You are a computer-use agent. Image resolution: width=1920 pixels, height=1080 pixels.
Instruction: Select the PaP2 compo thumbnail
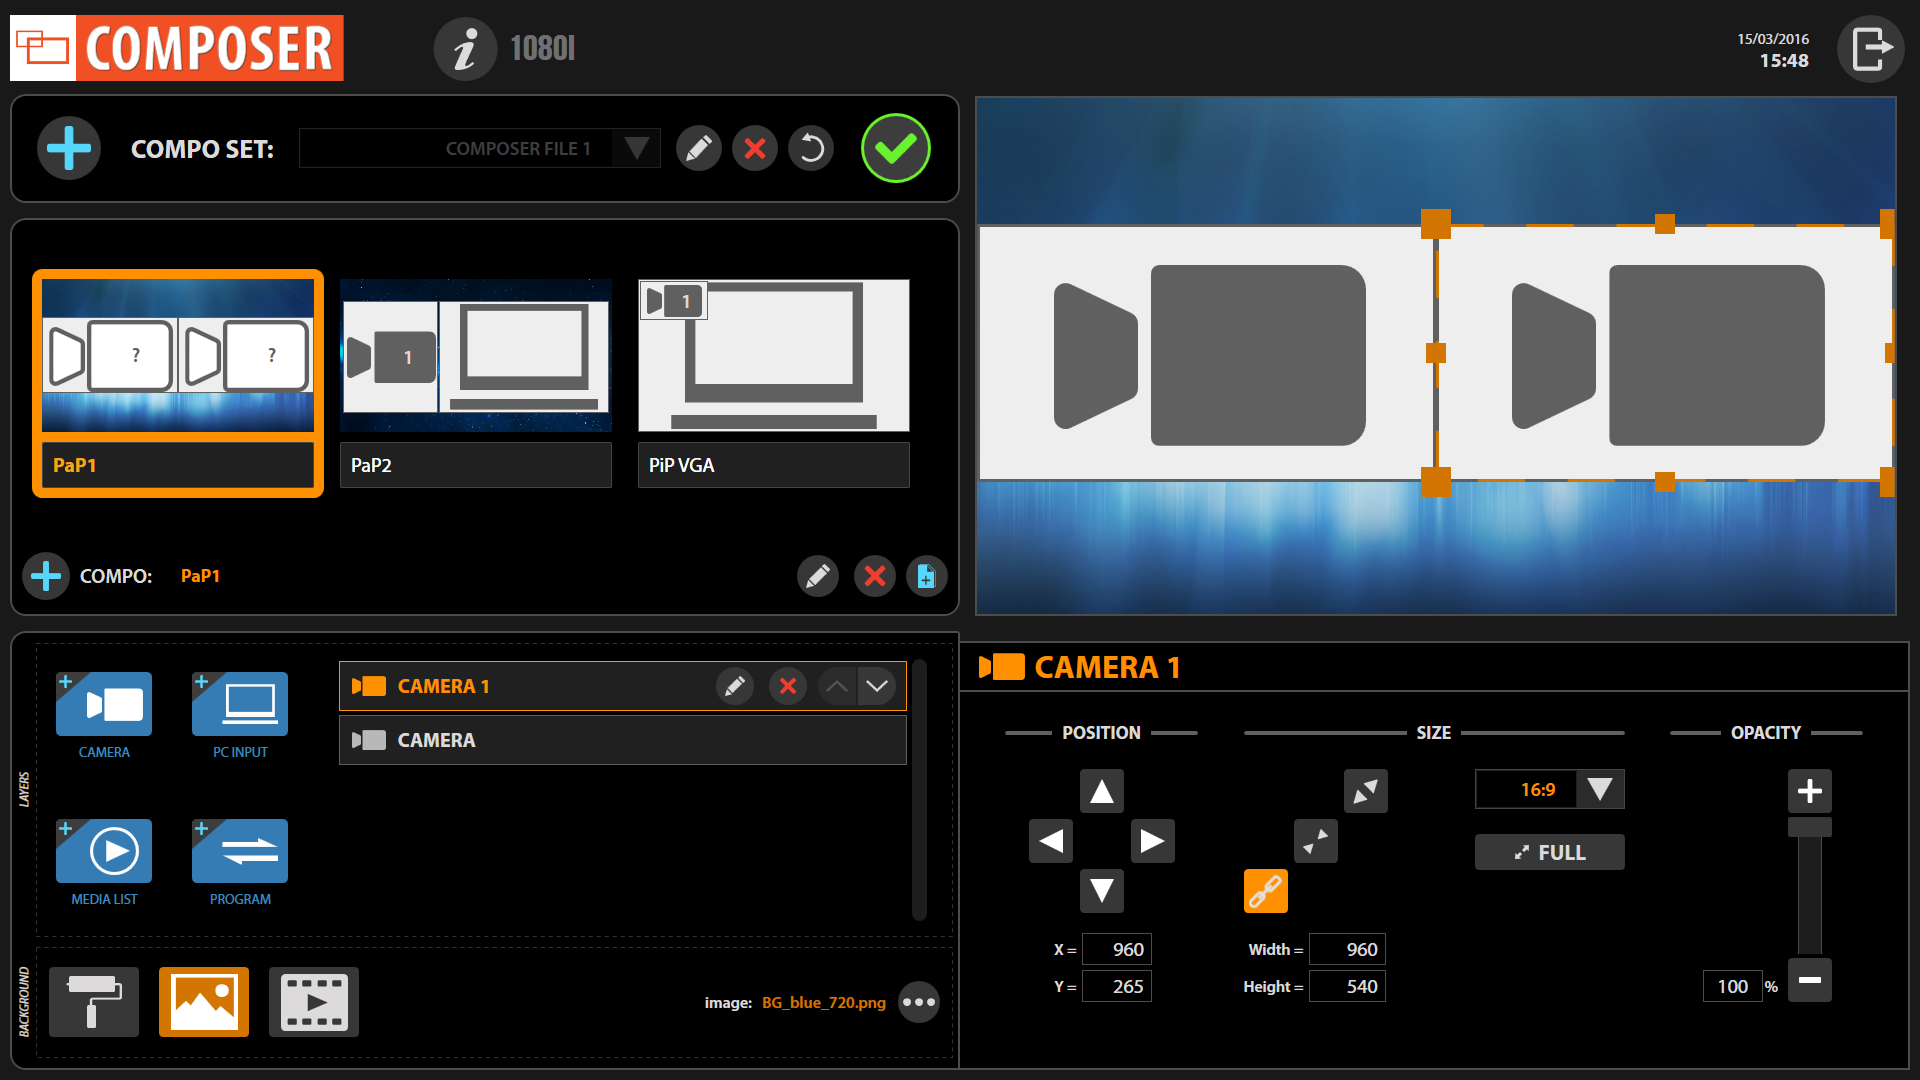click(x=475, y=356)
